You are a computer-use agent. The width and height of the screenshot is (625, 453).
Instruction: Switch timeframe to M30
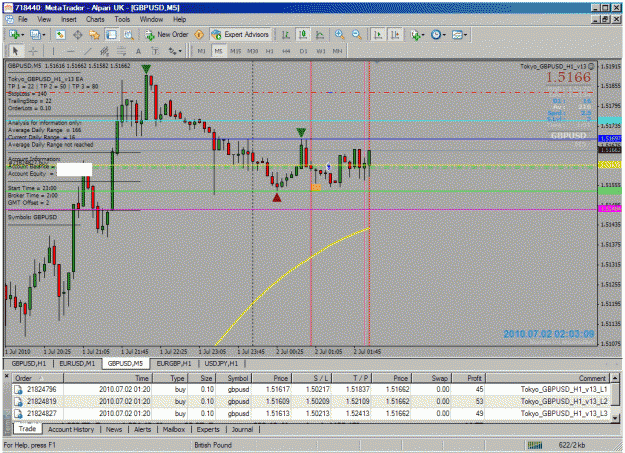tap(252, 51)
